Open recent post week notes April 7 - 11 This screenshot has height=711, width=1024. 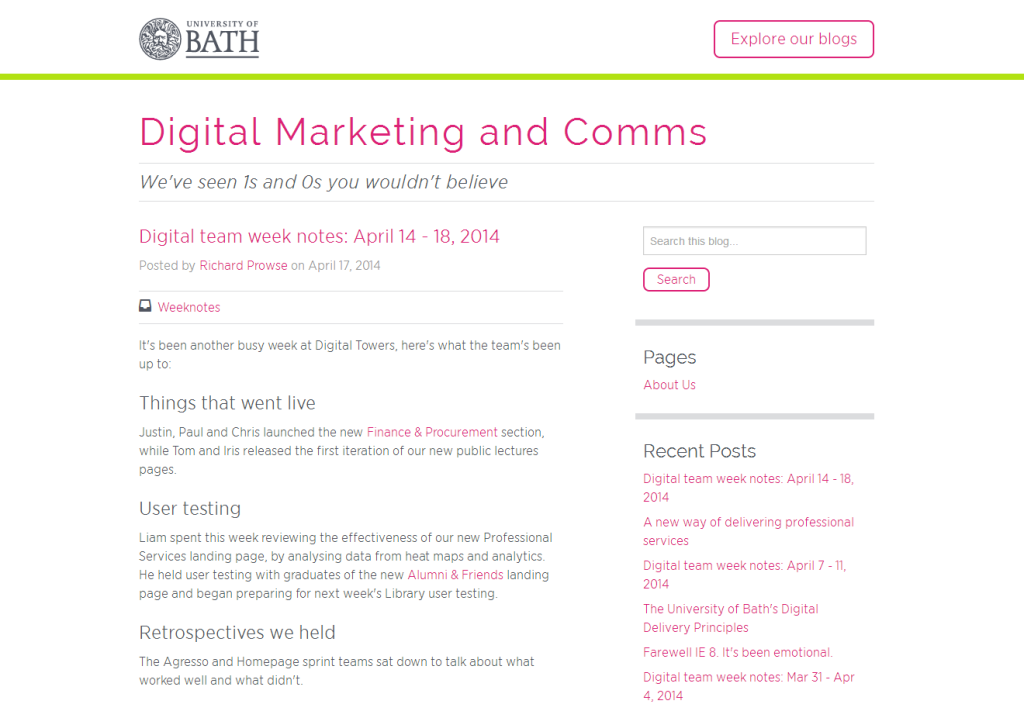[x=744, y=575]
